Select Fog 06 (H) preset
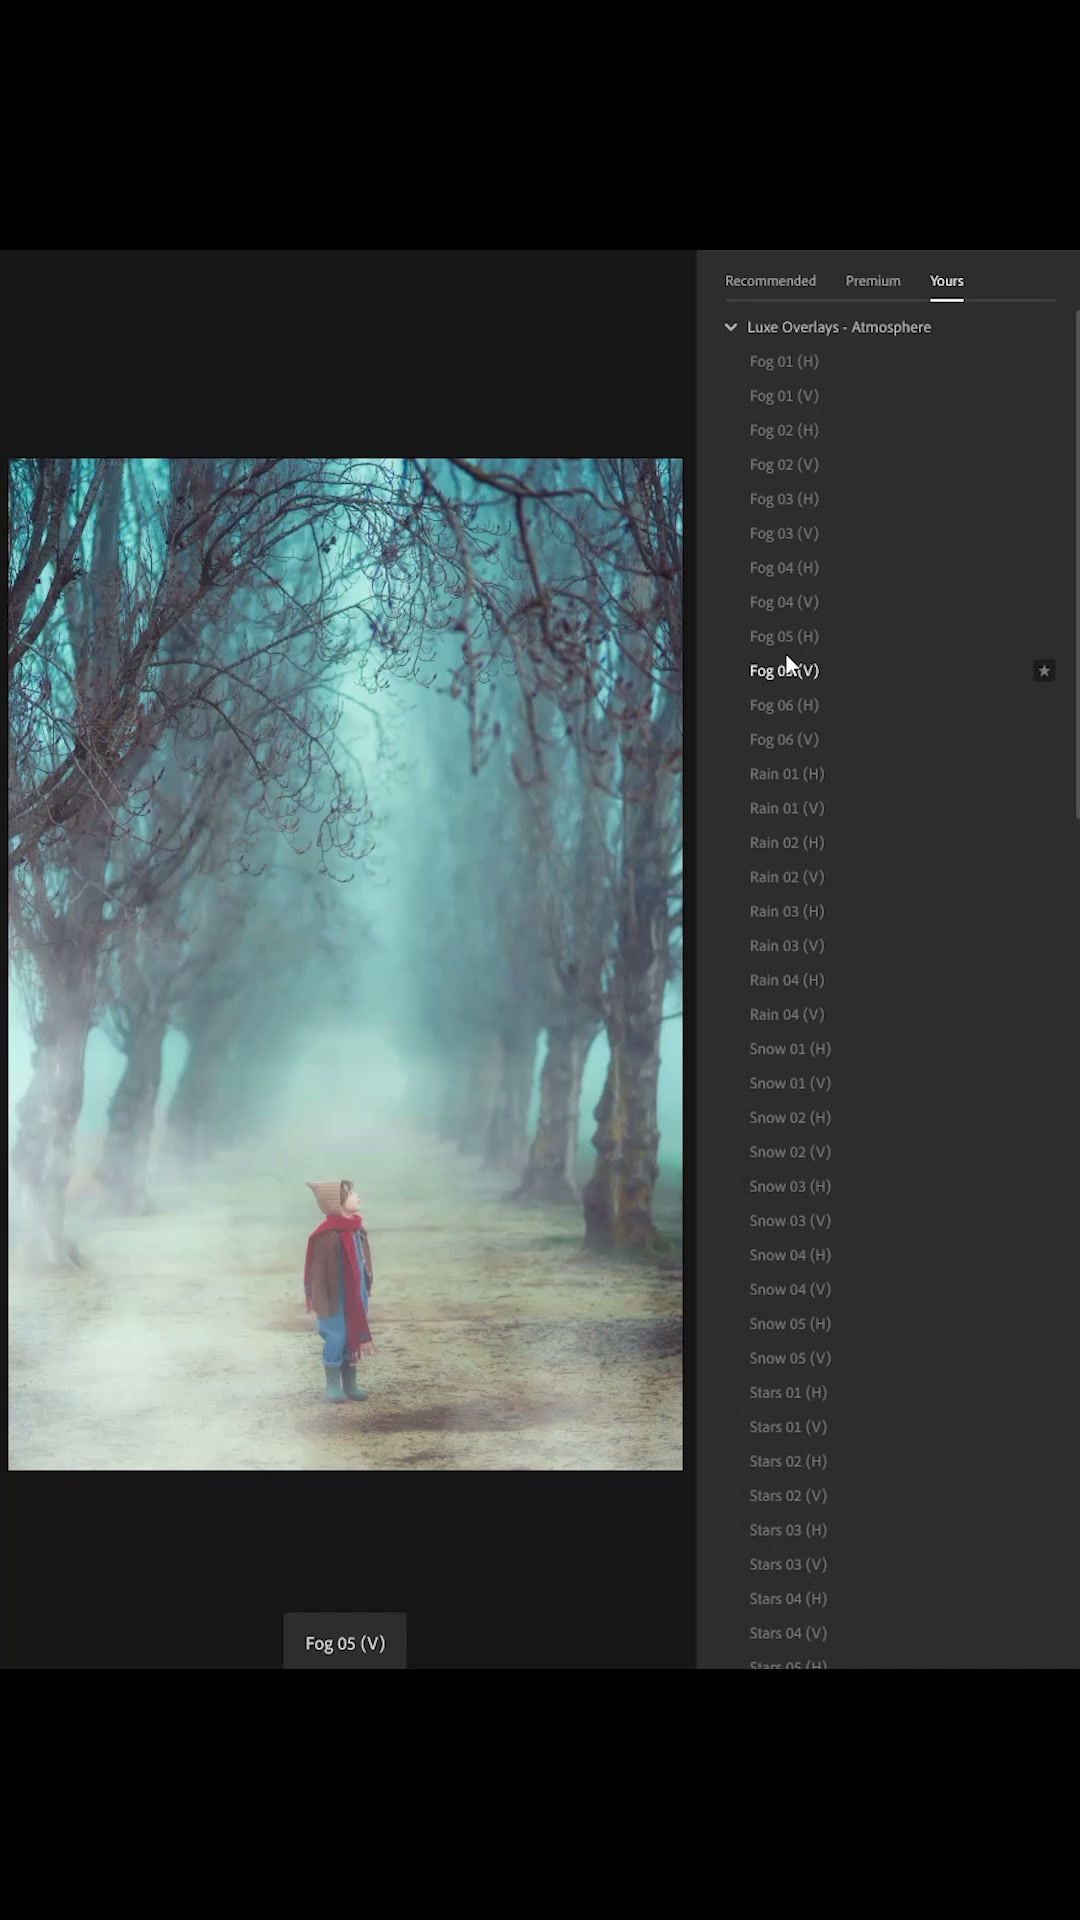 pos(784,705)
